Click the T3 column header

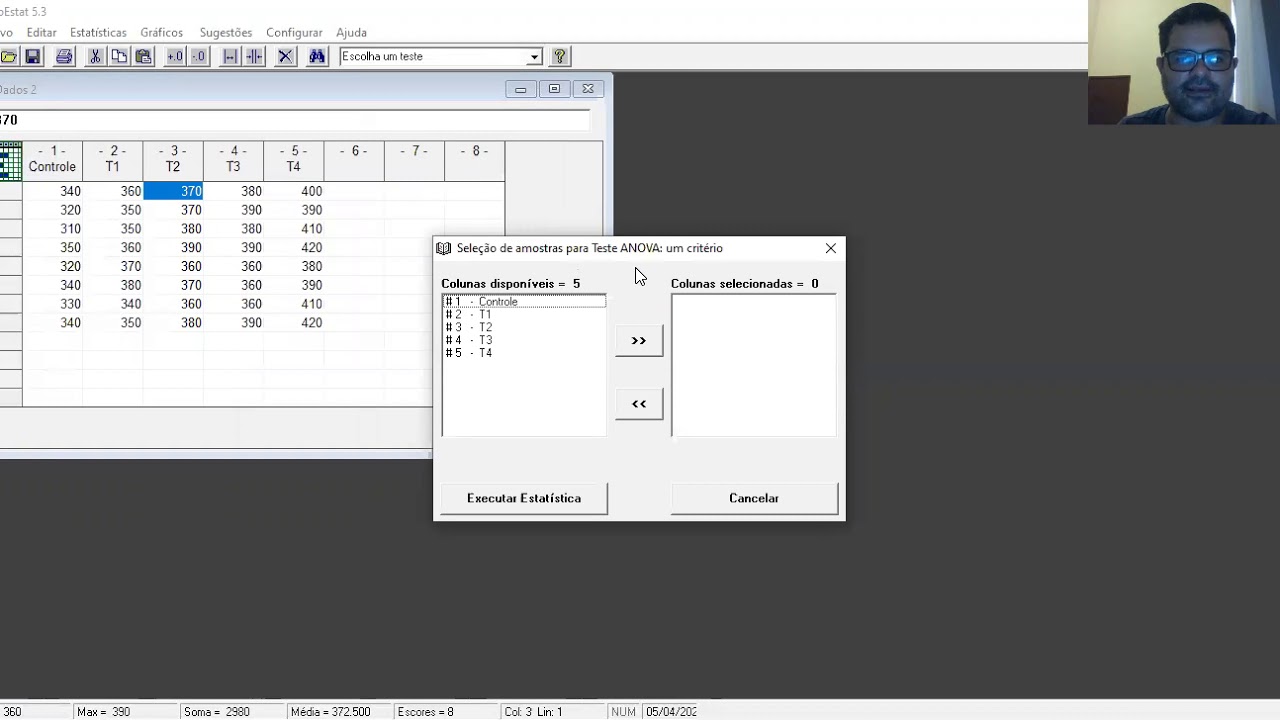click(x=233, y=160)
